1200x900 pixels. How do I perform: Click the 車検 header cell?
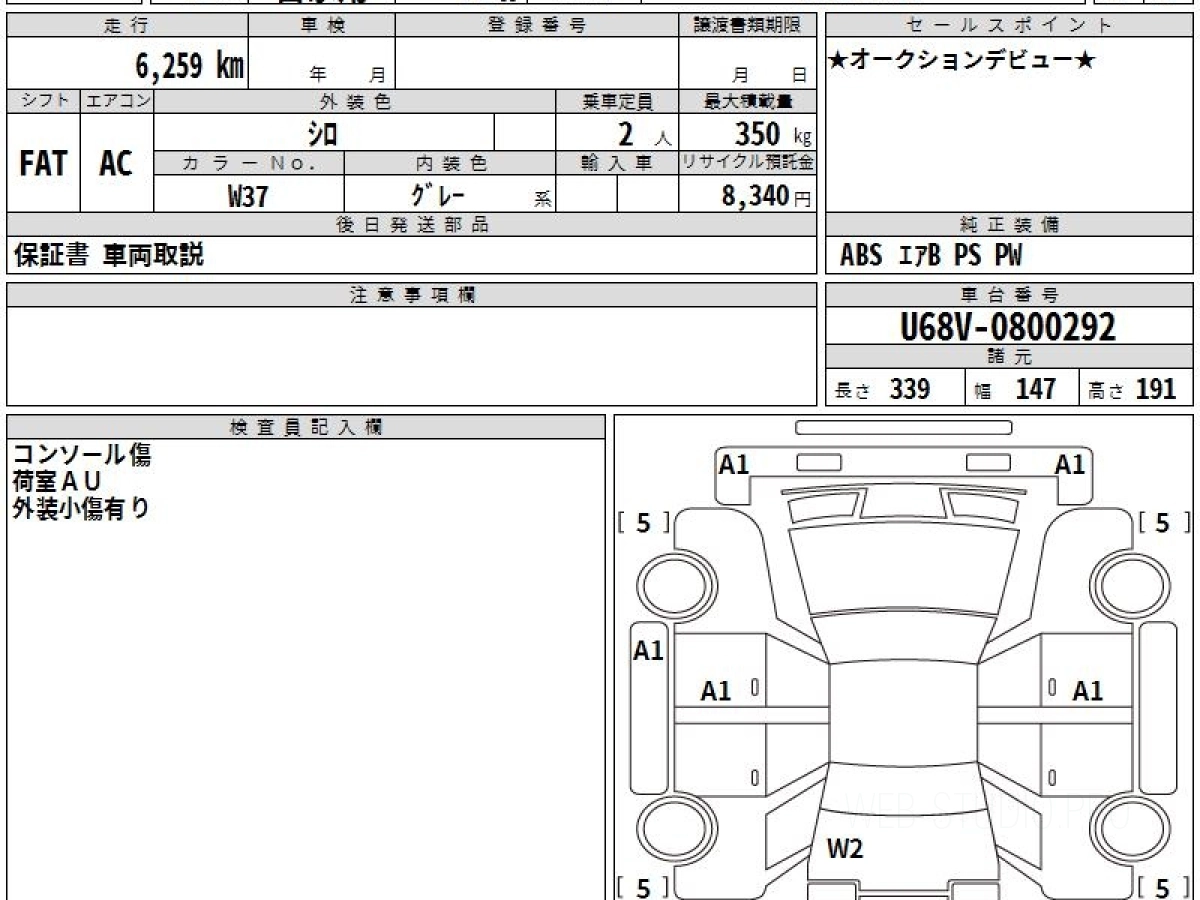click(x=322, y=26)
